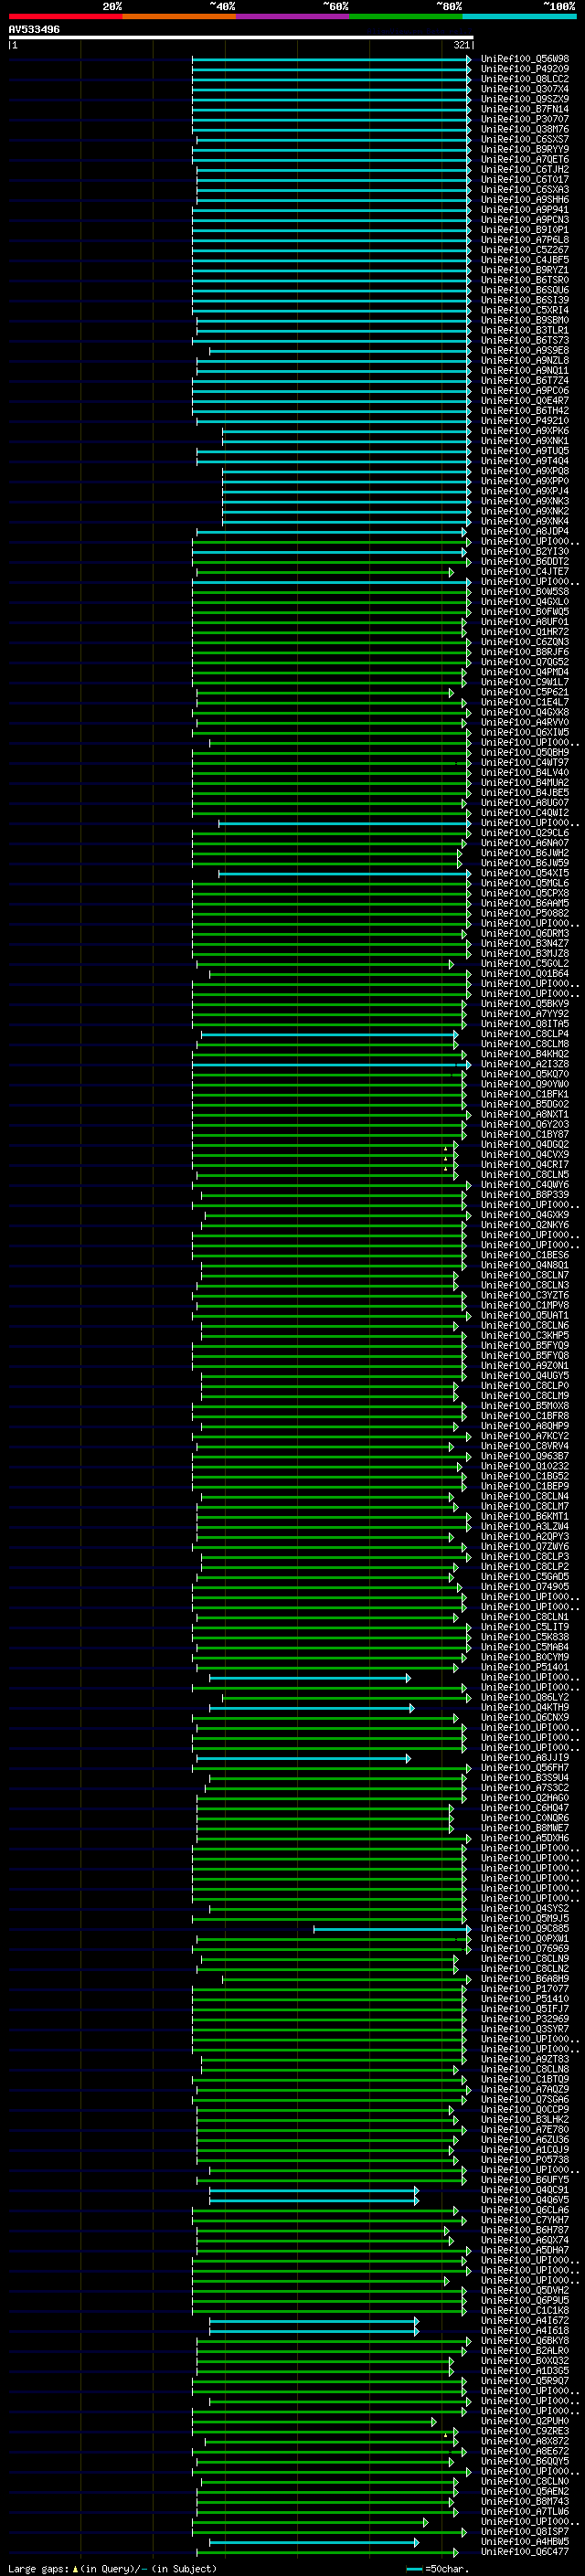Select the UniRef100_A9SHM6 entry
This screenshot has width=585, height=2576.
pos(525,200)
